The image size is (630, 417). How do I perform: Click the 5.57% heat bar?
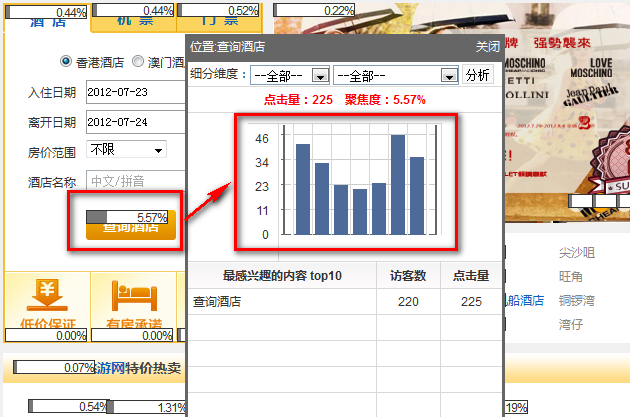(127, 217)
